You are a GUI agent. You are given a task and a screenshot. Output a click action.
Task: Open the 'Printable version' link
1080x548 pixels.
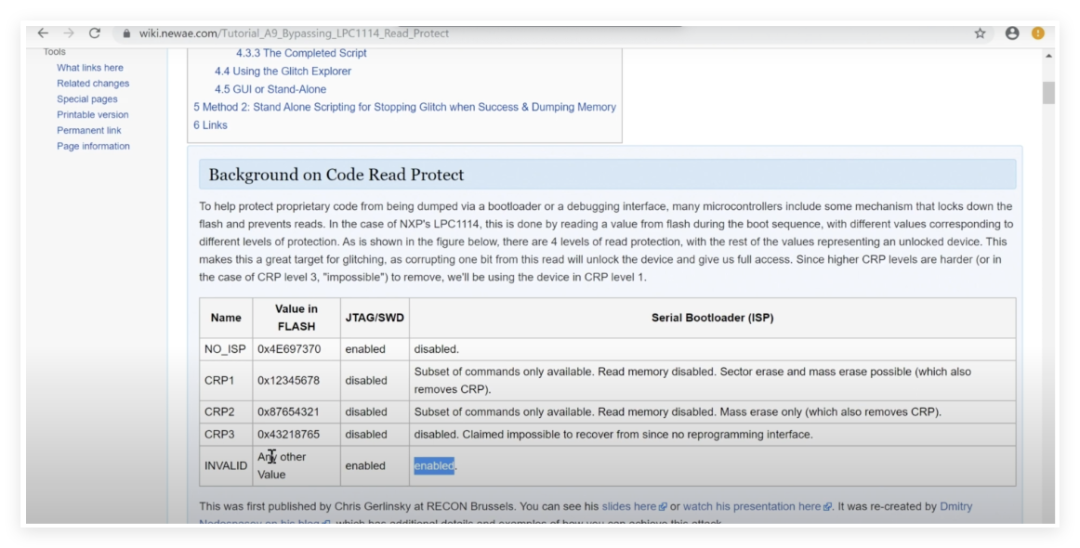[92, 115]
